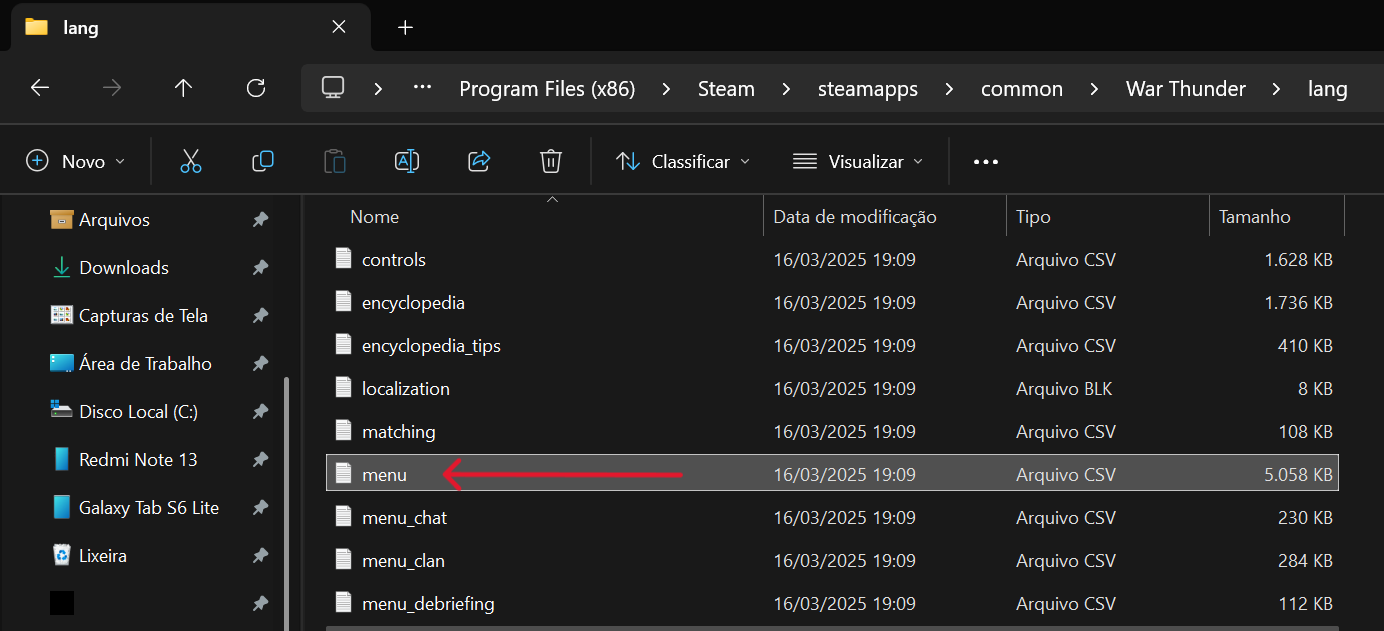The width and height of the screenshot is (1384, 631).
Task: Sort files by Tamanho column header
Action: (1255, 217)
